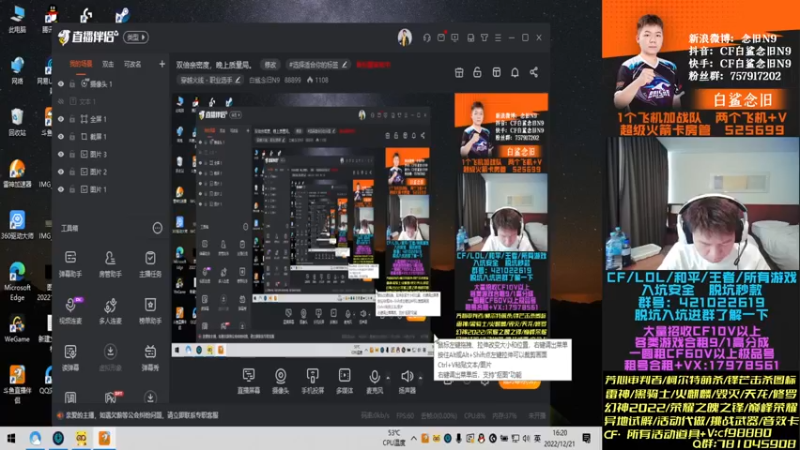Click the share icon above preview
800x450 pixels.
click(x=534, y=72)
